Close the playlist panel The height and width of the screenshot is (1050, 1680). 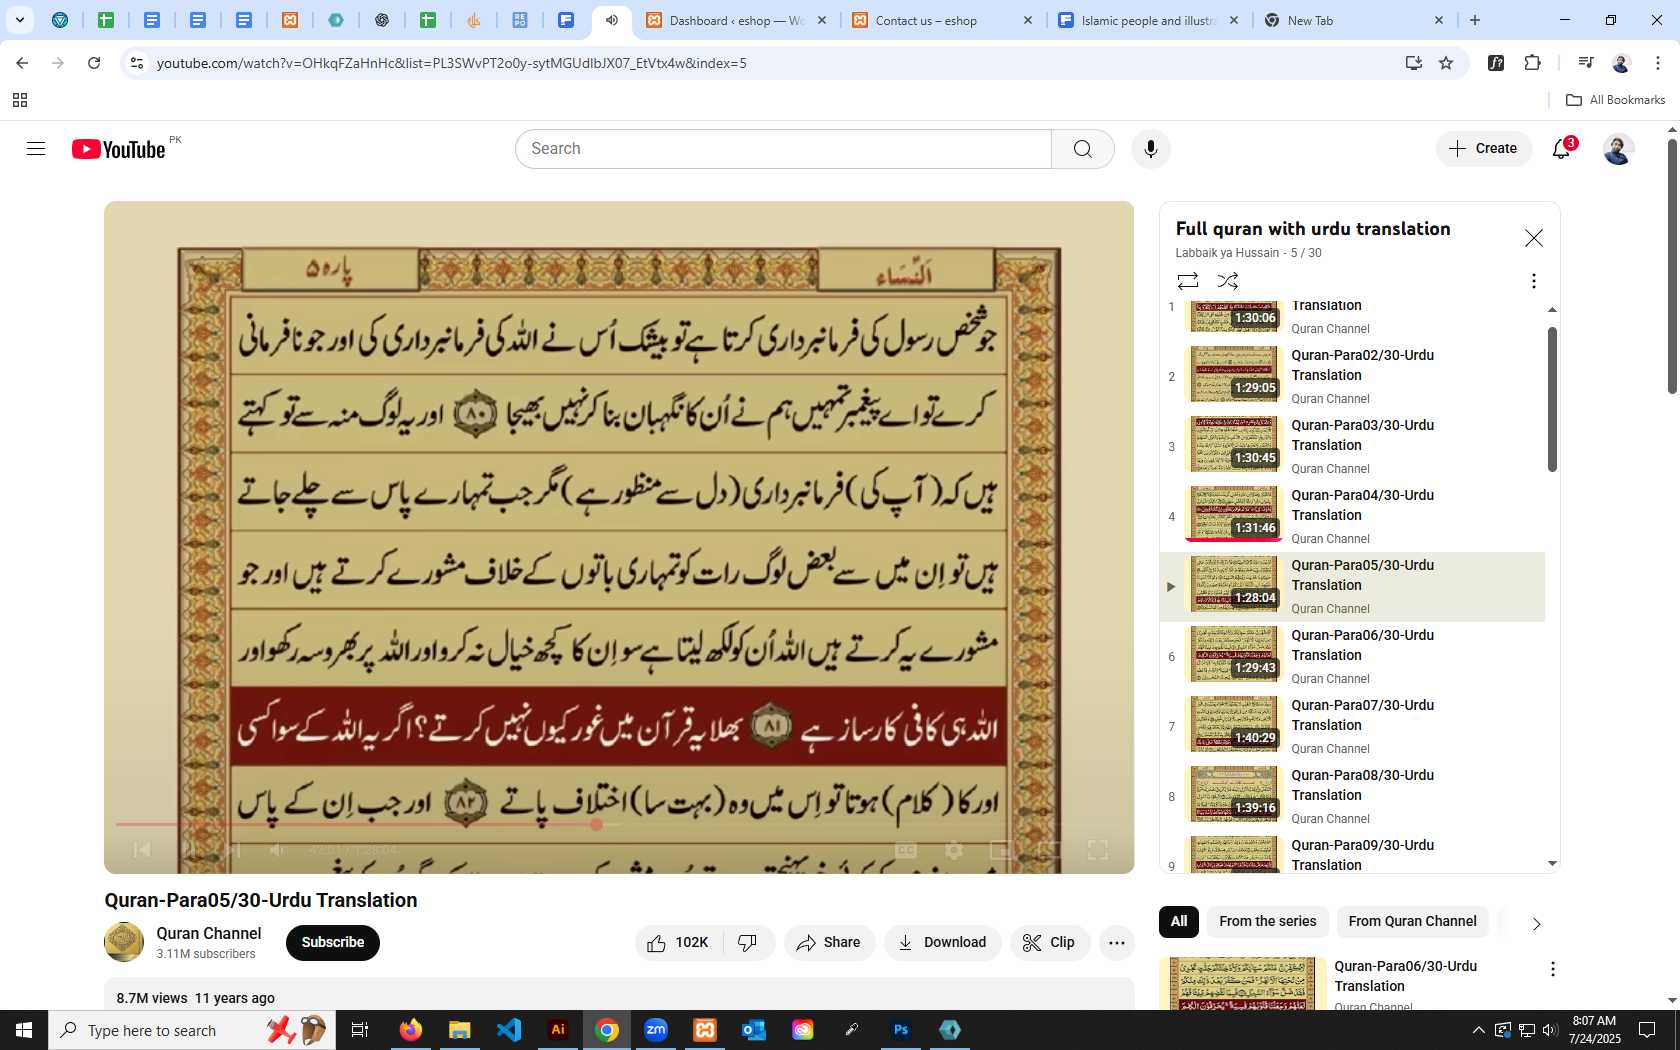[1533, 238]
